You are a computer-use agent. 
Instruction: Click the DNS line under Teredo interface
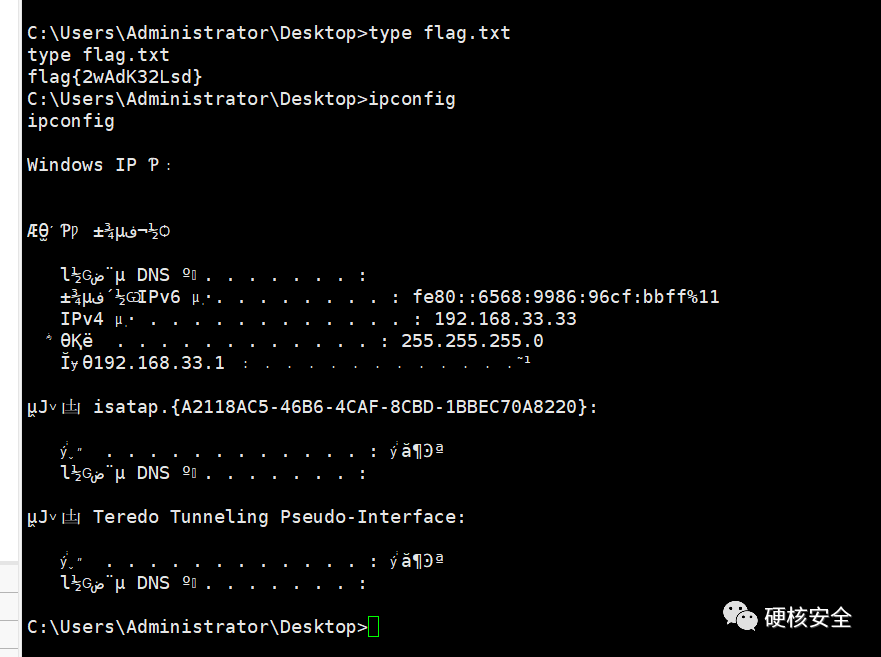(x=214, y=583)
